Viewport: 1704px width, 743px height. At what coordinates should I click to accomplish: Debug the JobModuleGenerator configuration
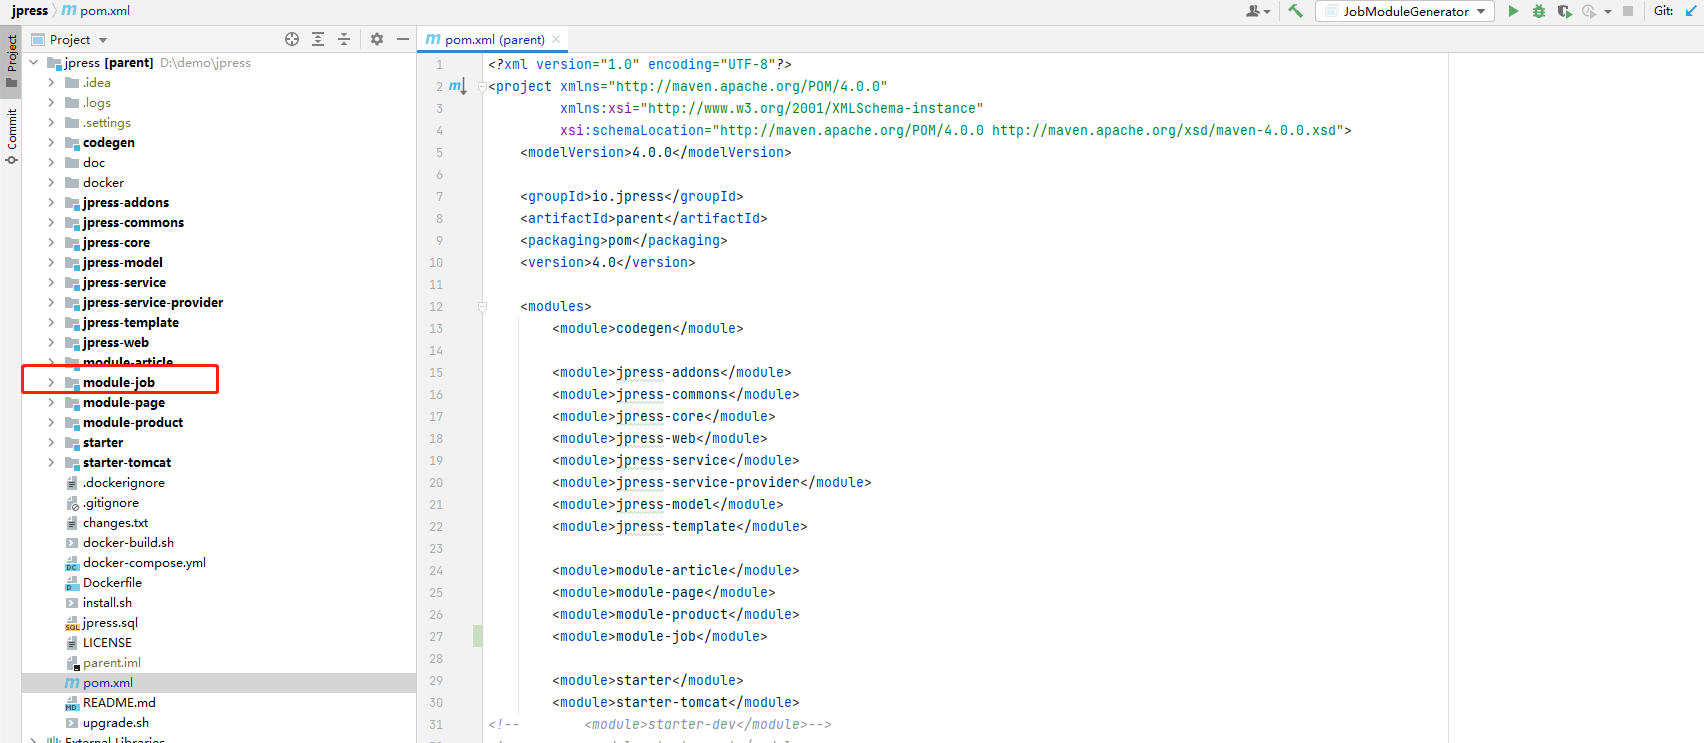[1539, 11]
